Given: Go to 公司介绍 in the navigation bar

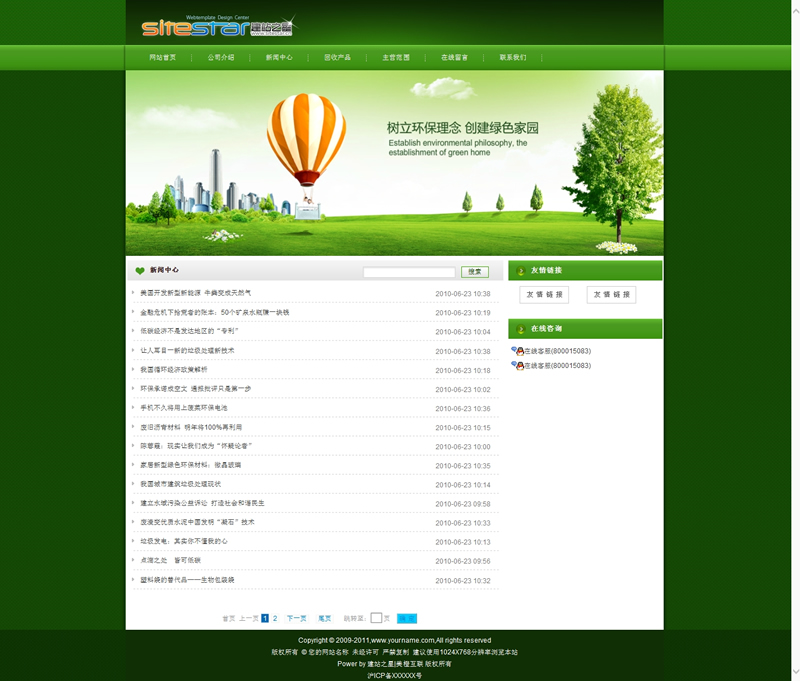Looking at the screenshot, I should (x=221, y=58).
